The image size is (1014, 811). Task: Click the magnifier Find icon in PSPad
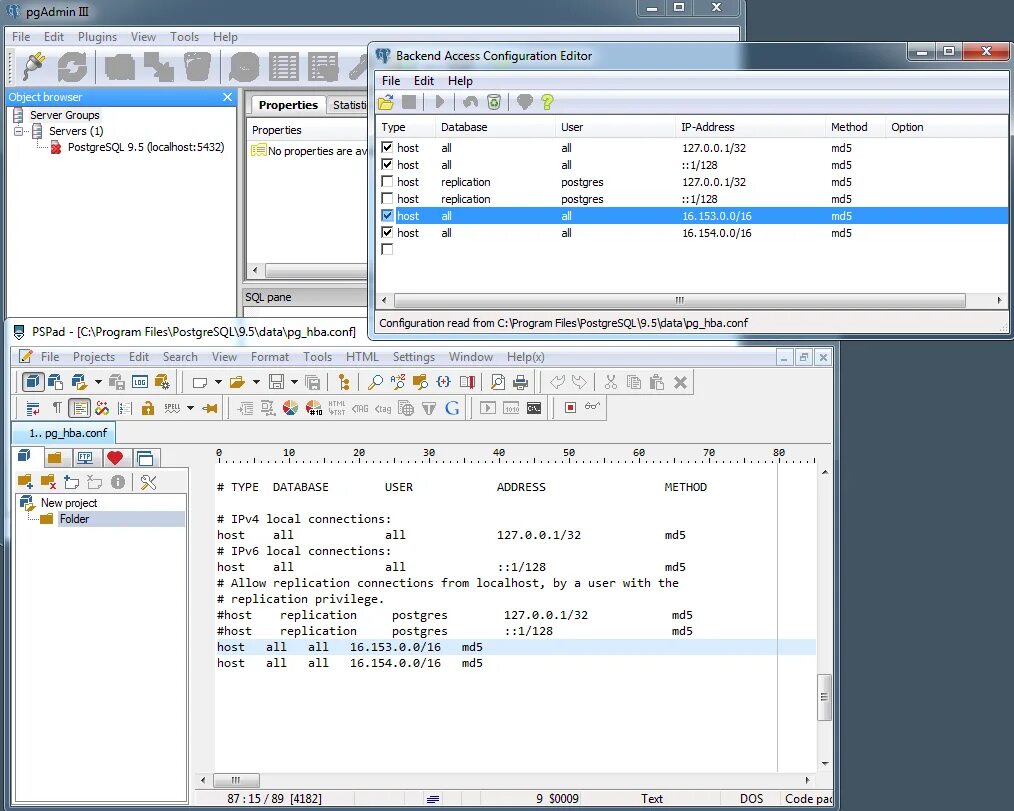374,382
